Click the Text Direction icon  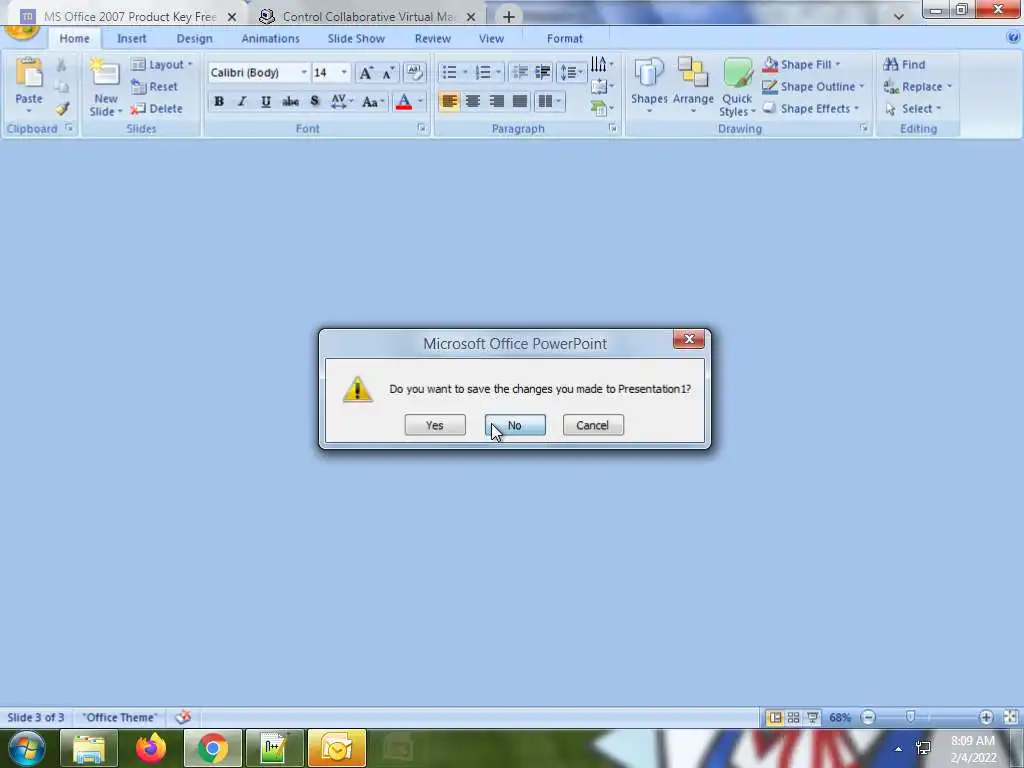coord(601,64)
